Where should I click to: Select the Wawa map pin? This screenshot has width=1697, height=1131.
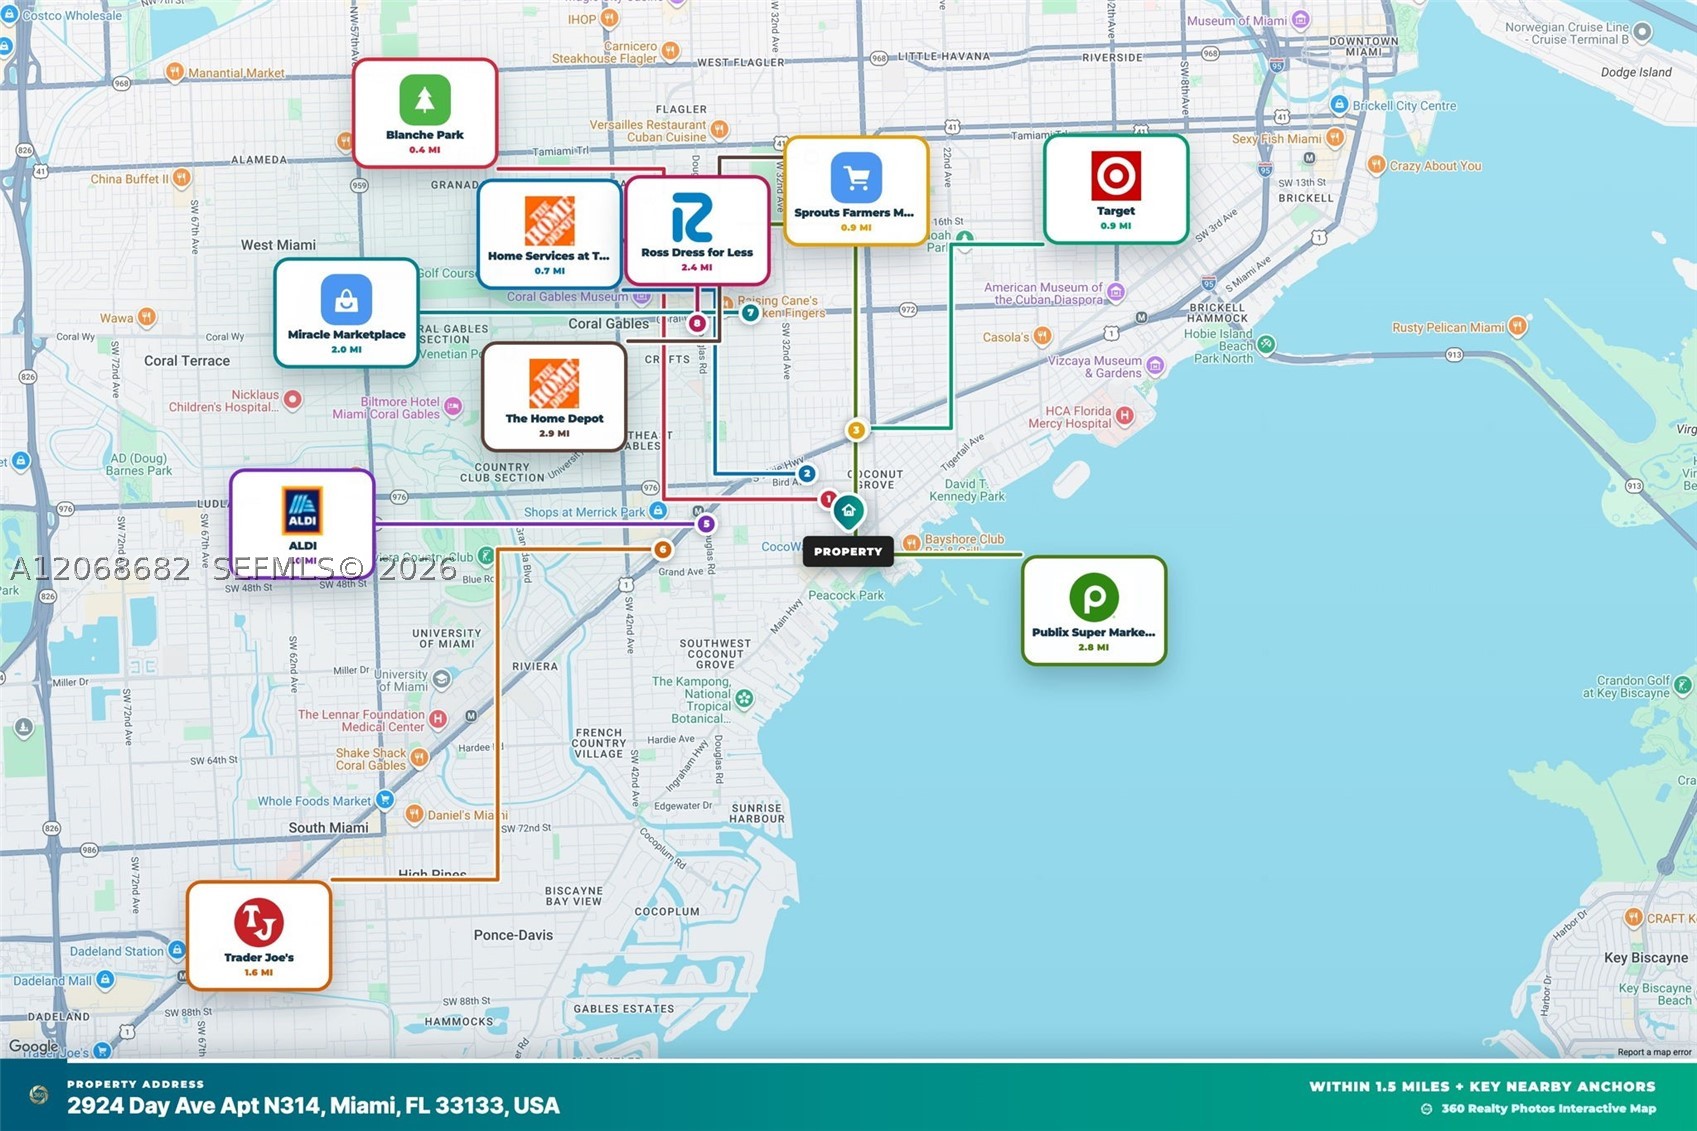(x=147, y=318)
